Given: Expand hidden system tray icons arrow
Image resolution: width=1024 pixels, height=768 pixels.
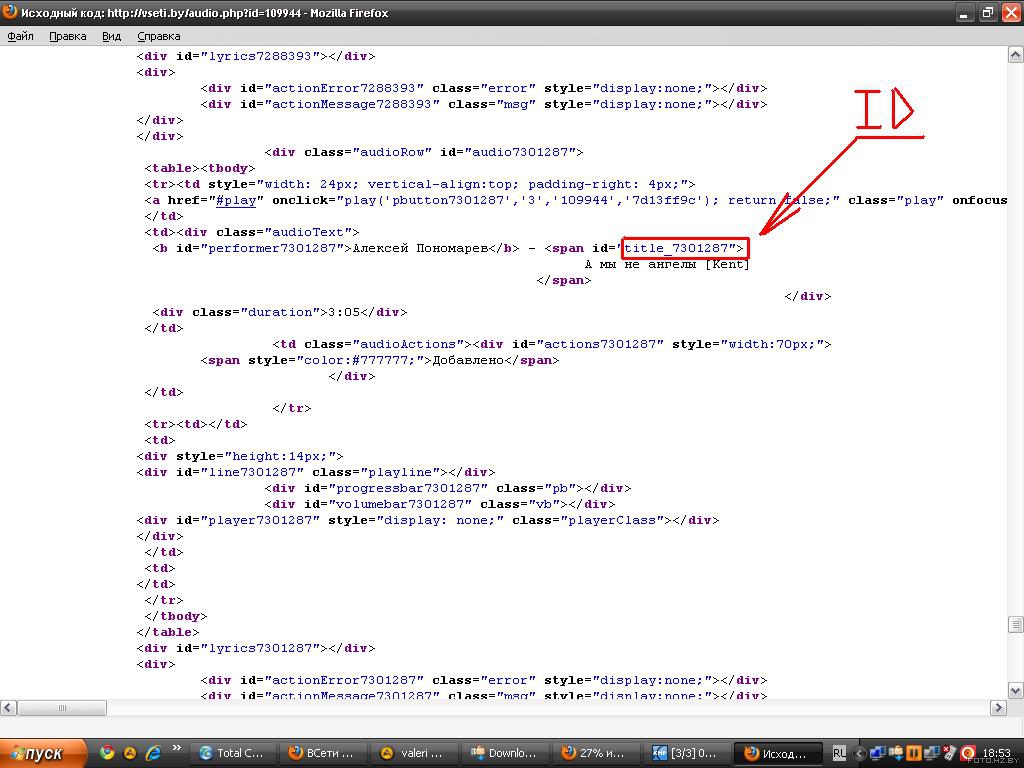Looking at the screenshot, I should coord(858,753).
